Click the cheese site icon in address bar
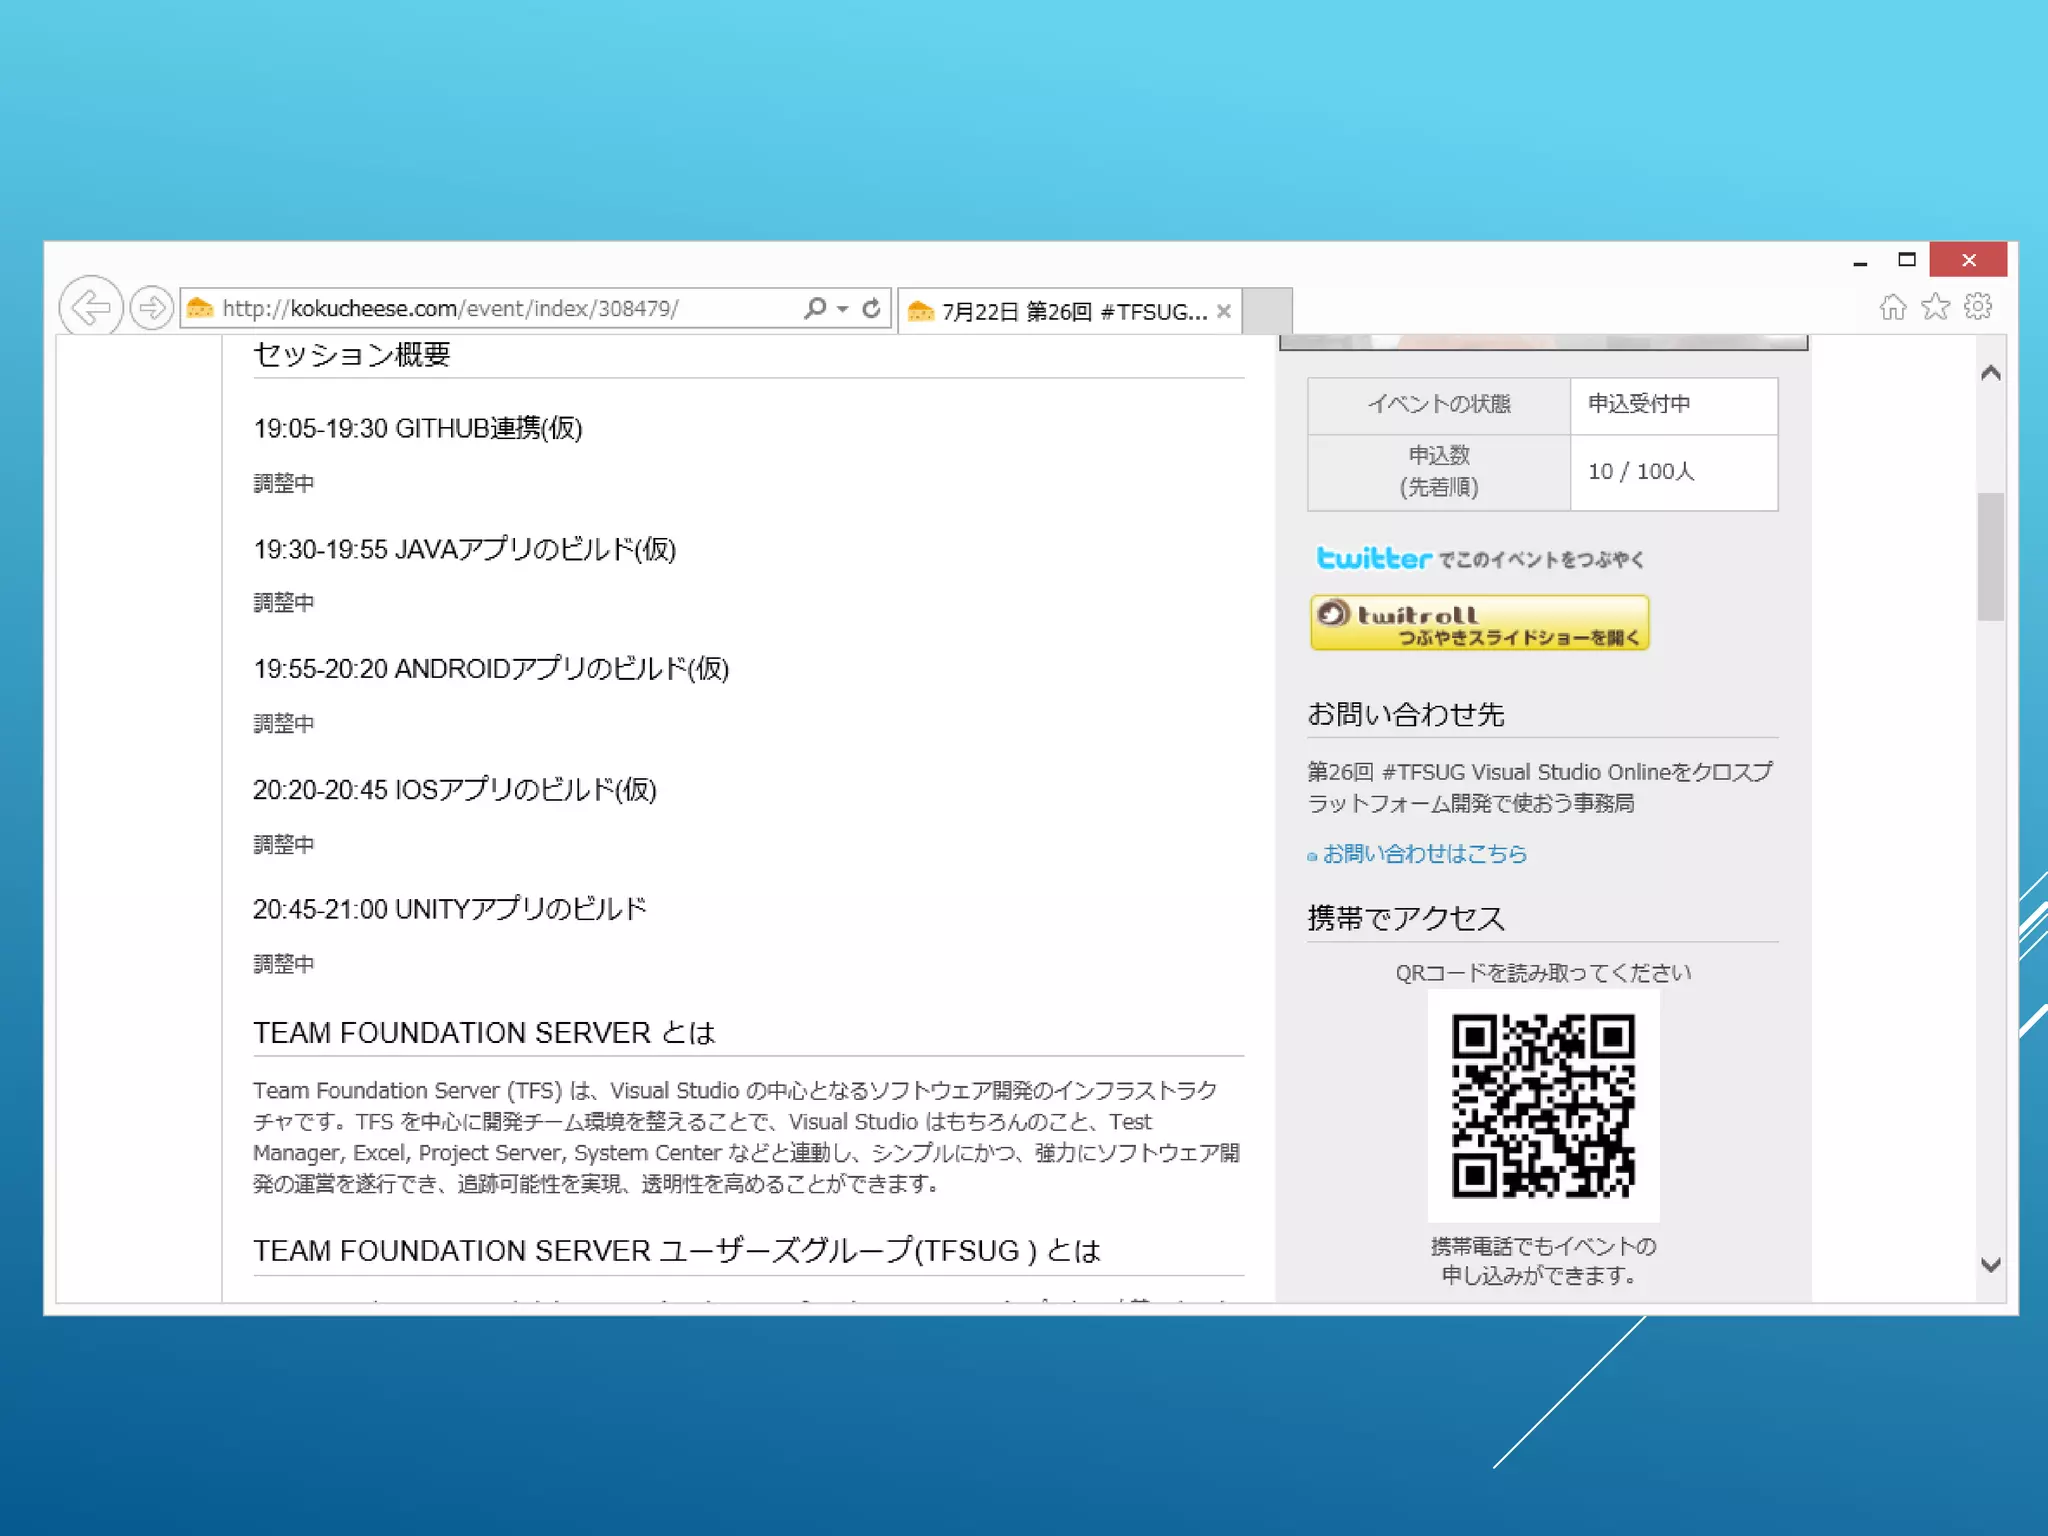This screenshot has width=2048, height=1536. click(x=200, y=308)
